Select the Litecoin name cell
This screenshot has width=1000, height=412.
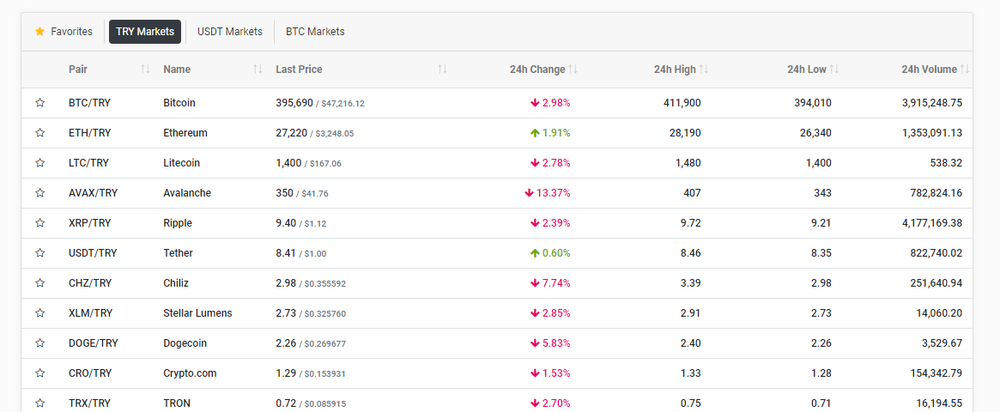tap(181, 163)
